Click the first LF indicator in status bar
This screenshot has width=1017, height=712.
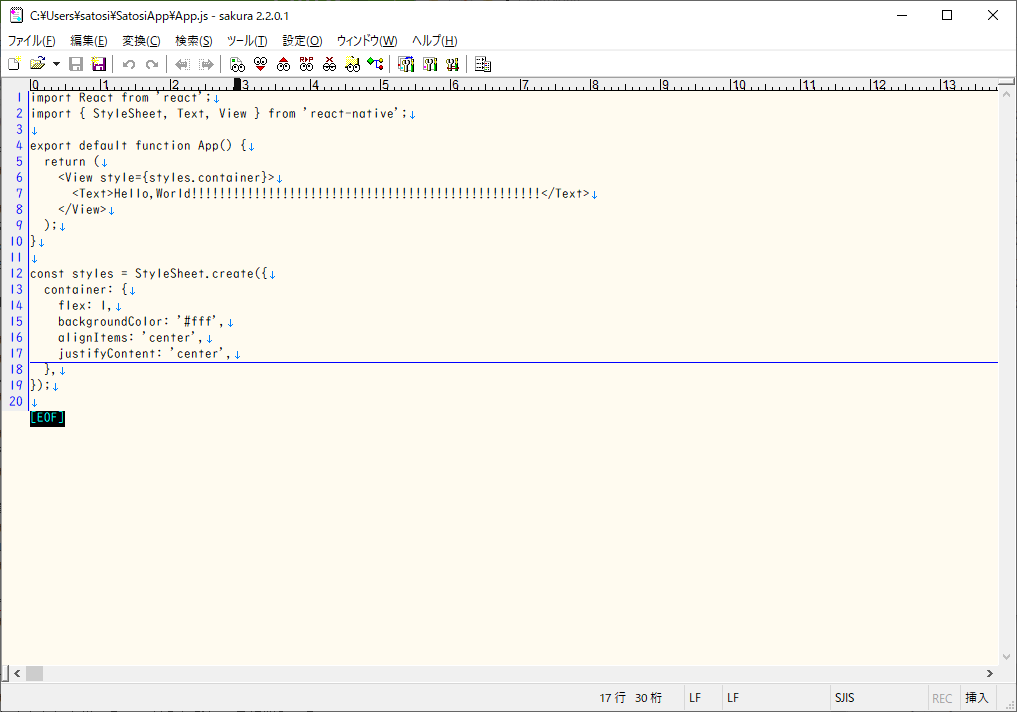(695, 698)
